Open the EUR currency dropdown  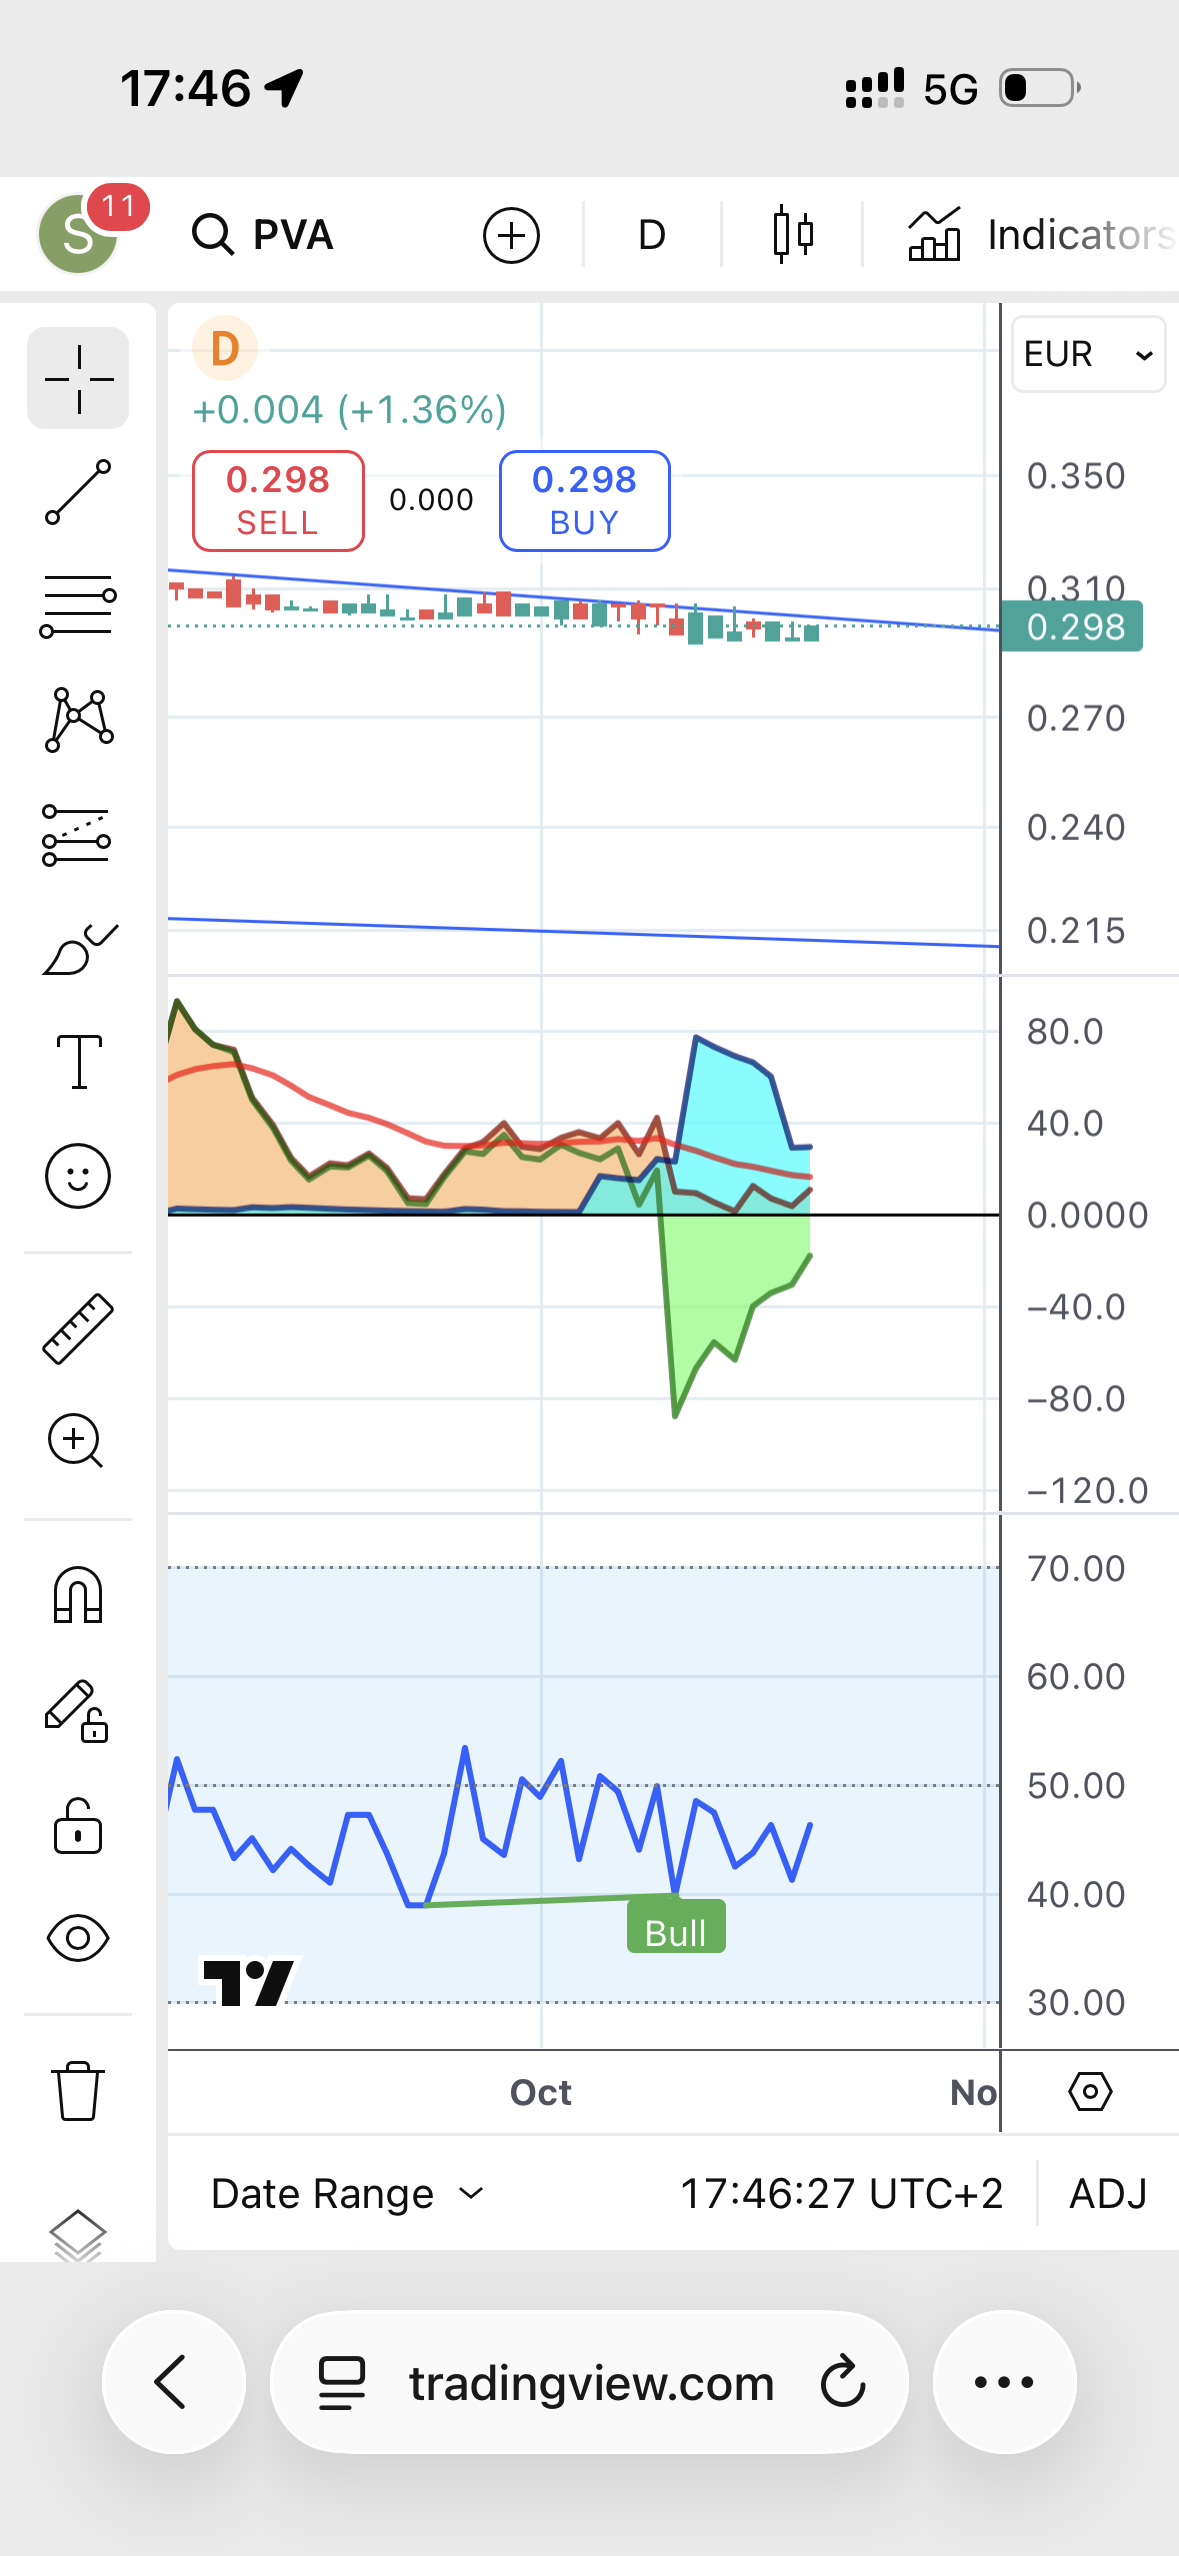[x=1088, y=354]
